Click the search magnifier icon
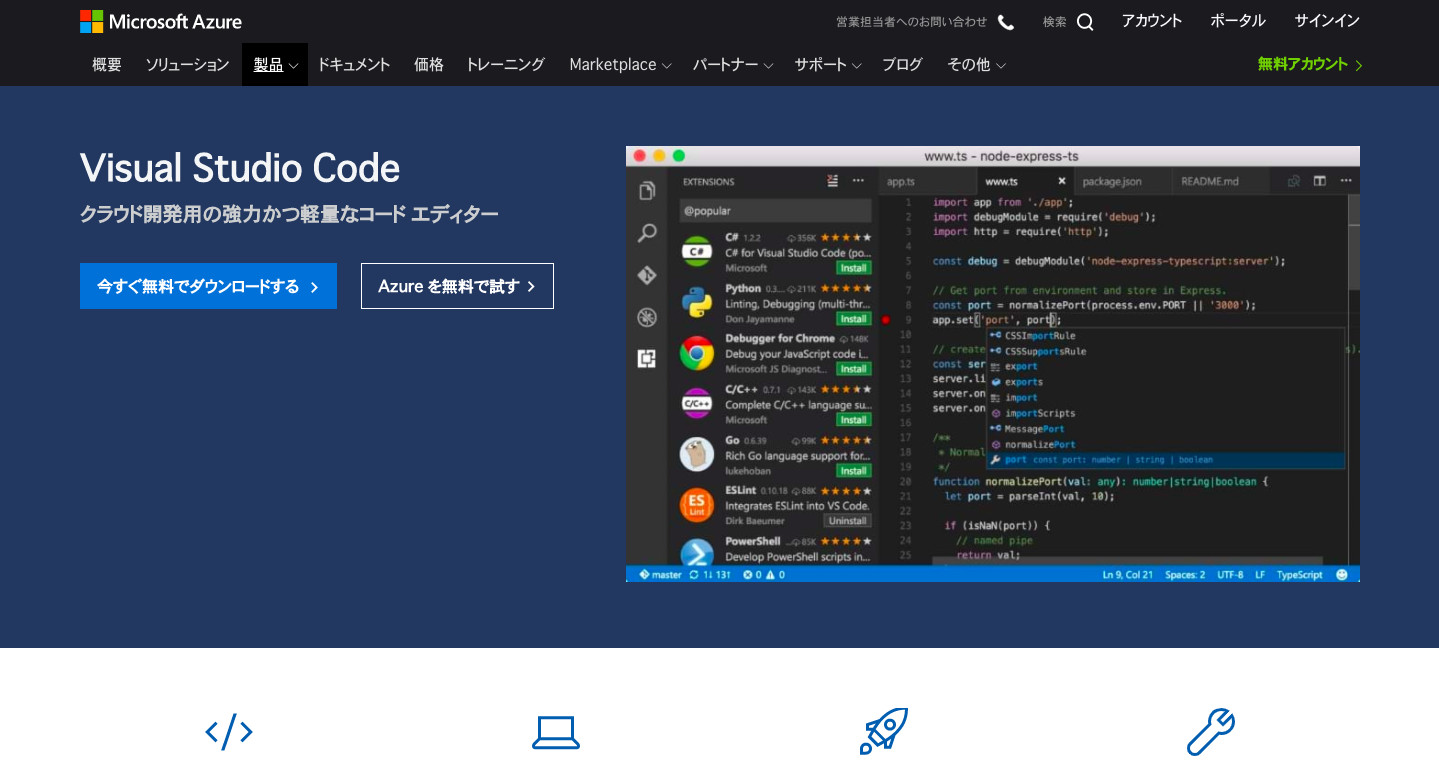1439x767 pixels. pos(1085,22)
